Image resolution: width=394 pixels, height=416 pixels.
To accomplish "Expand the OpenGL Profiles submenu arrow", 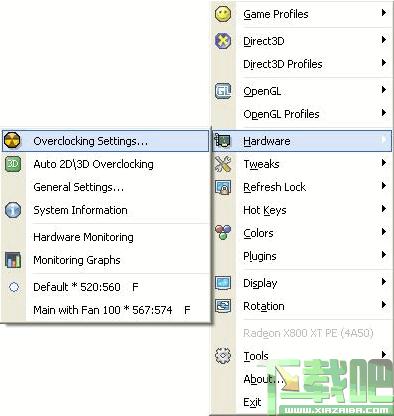I will [x=384, y=113].
